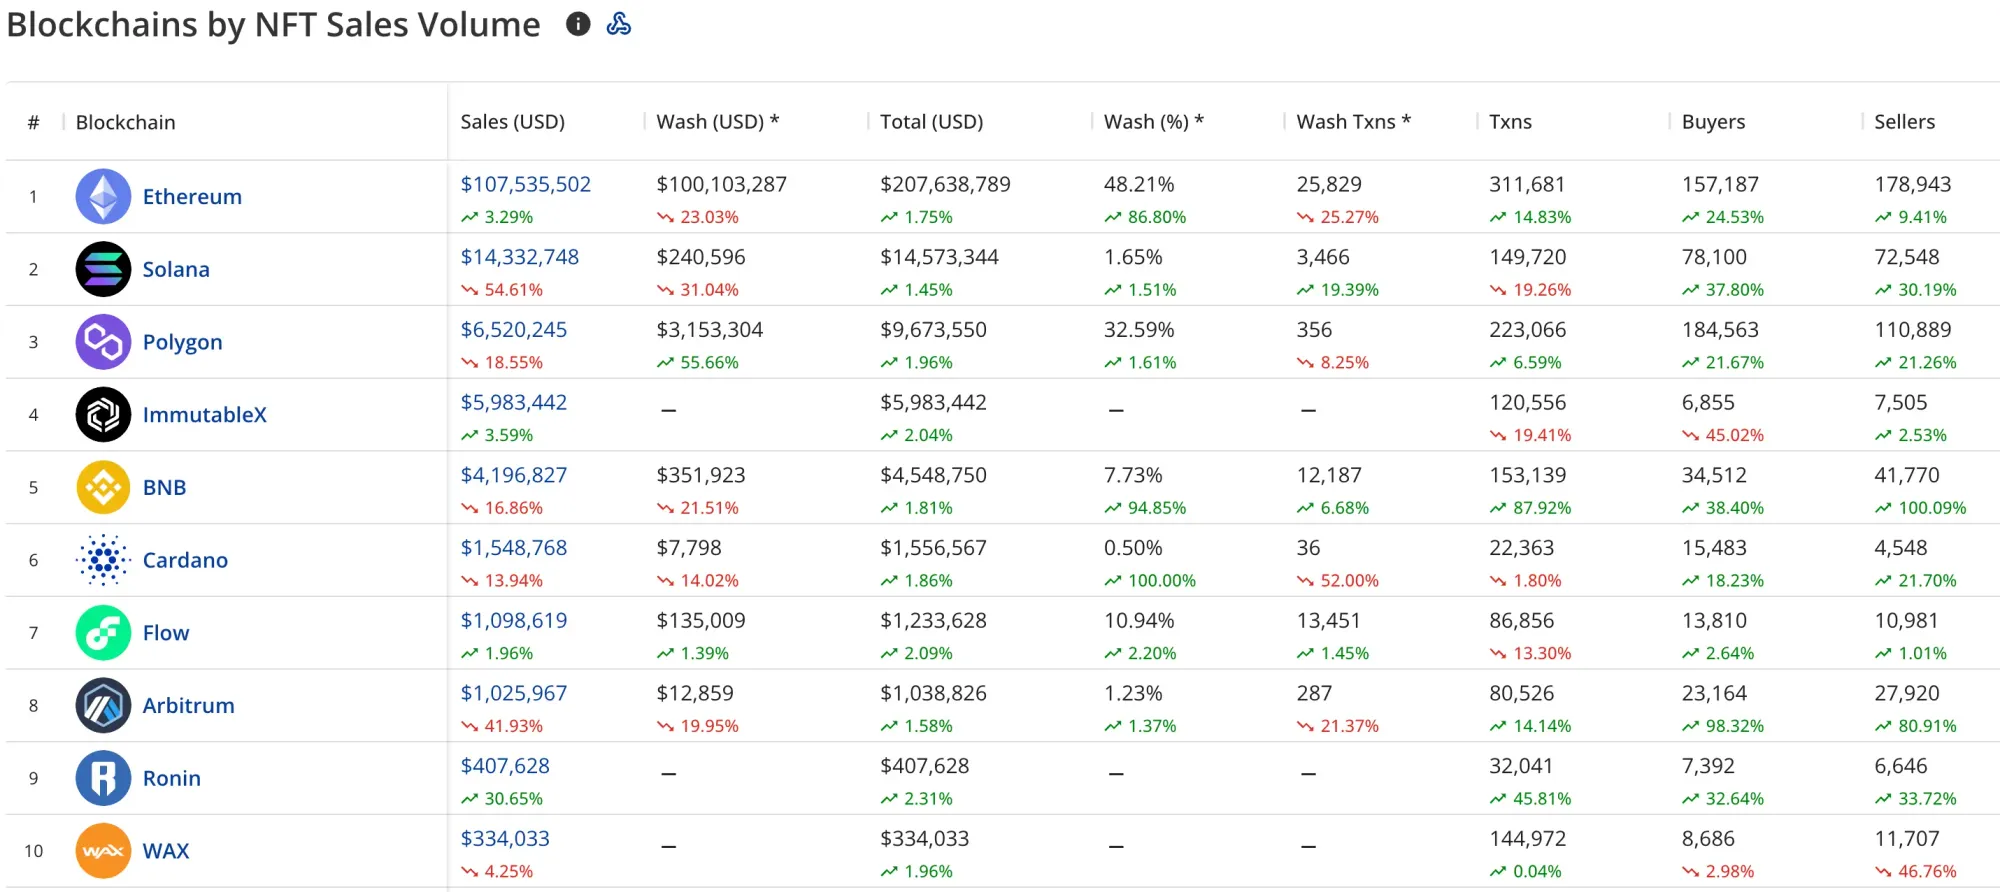
Task: Select WAX sellers count 11,707
Action: tap(1907, 839)
